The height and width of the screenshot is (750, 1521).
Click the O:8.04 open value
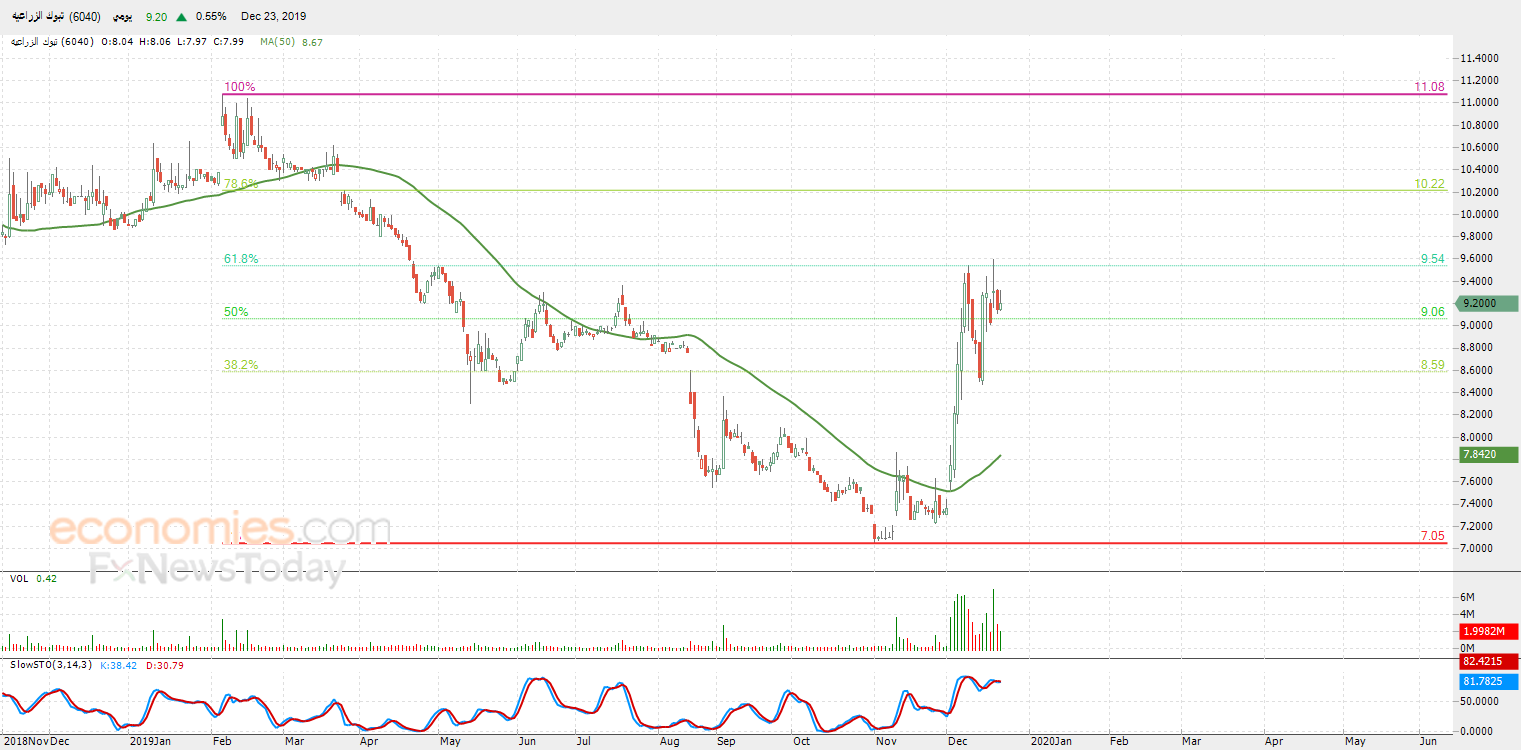[116, 42]
